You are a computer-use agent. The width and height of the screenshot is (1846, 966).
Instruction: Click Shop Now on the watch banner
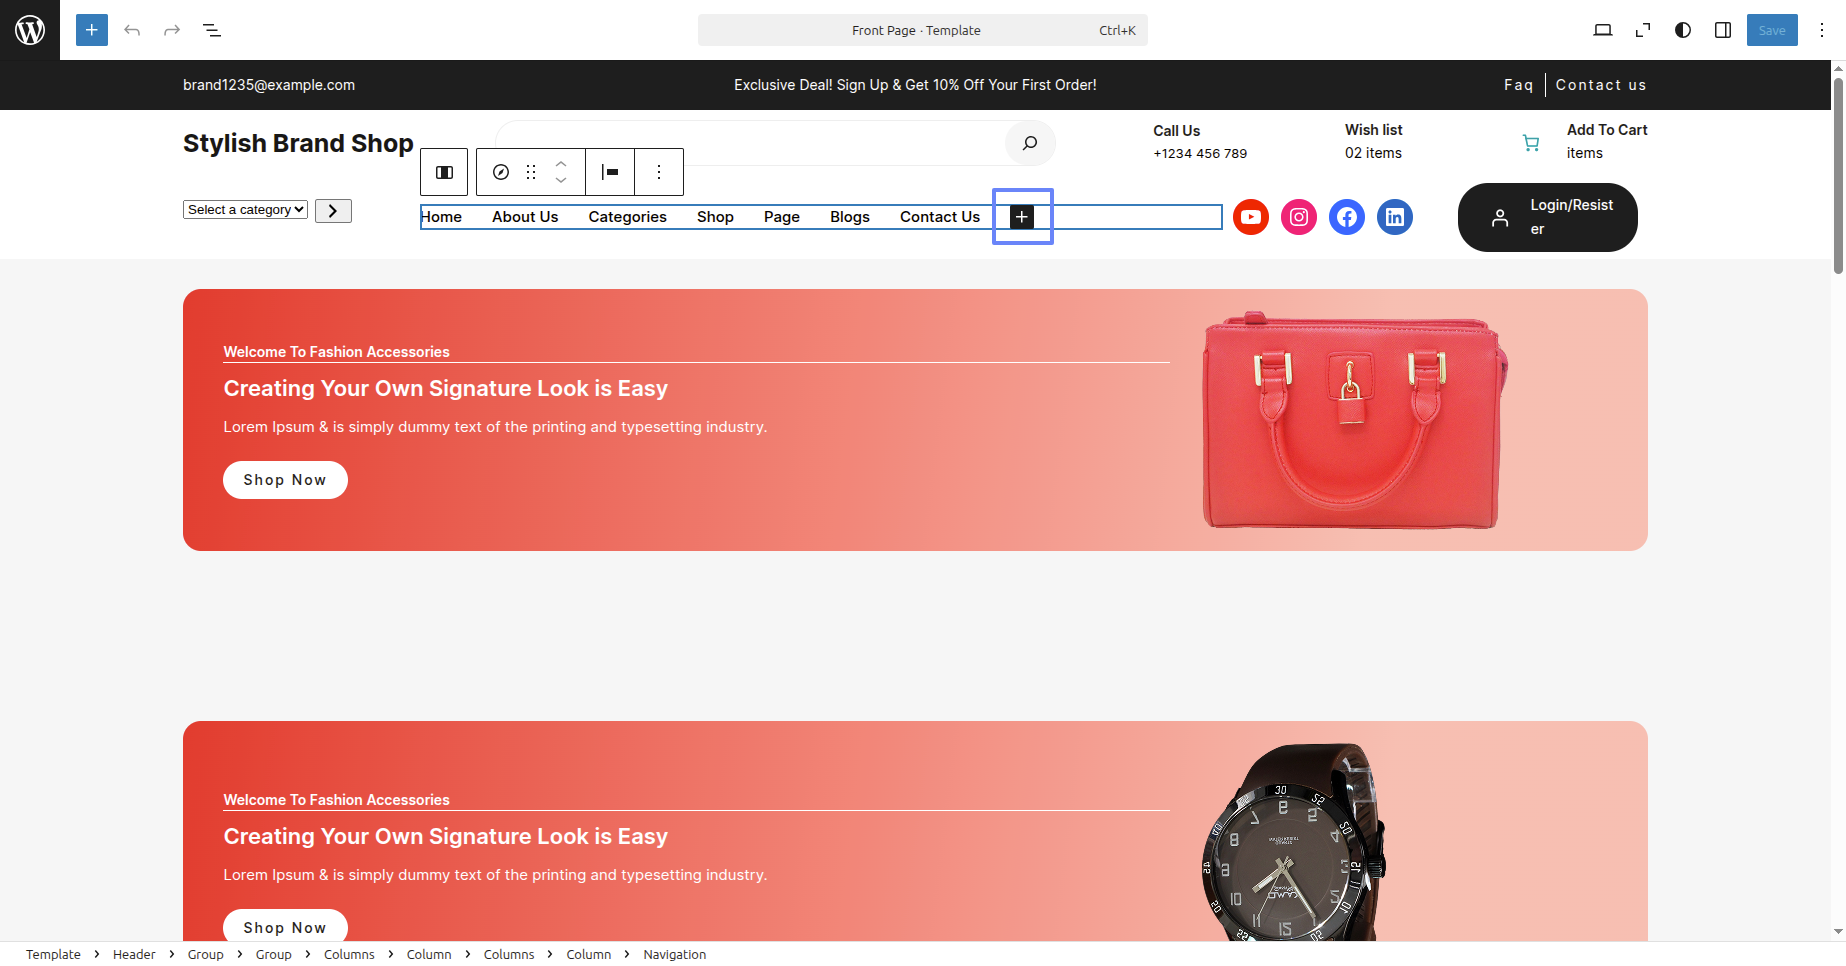[x=285, y=926]
